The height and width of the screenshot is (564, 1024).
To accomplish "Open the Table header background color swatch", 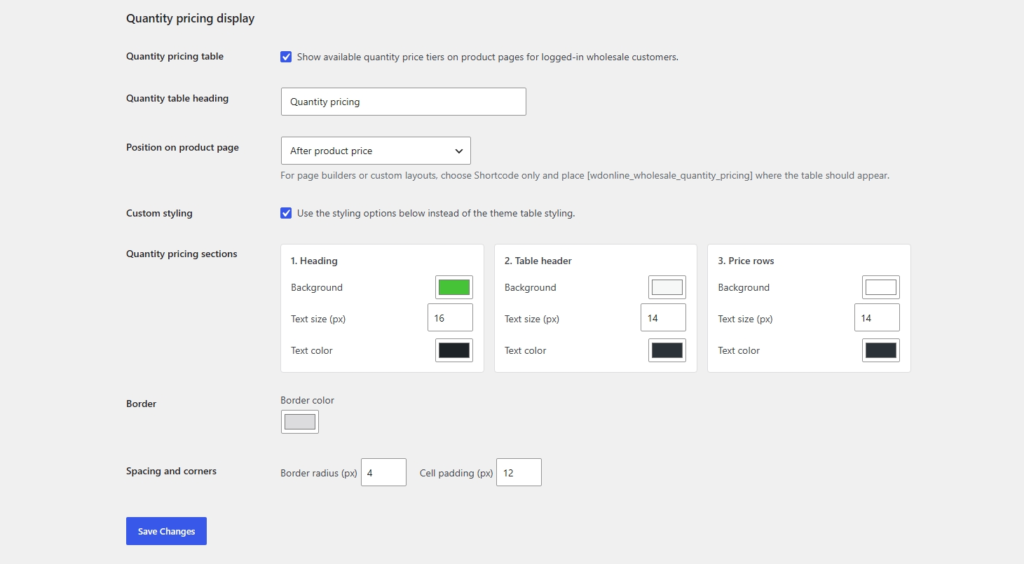I will tap(667, 287).
